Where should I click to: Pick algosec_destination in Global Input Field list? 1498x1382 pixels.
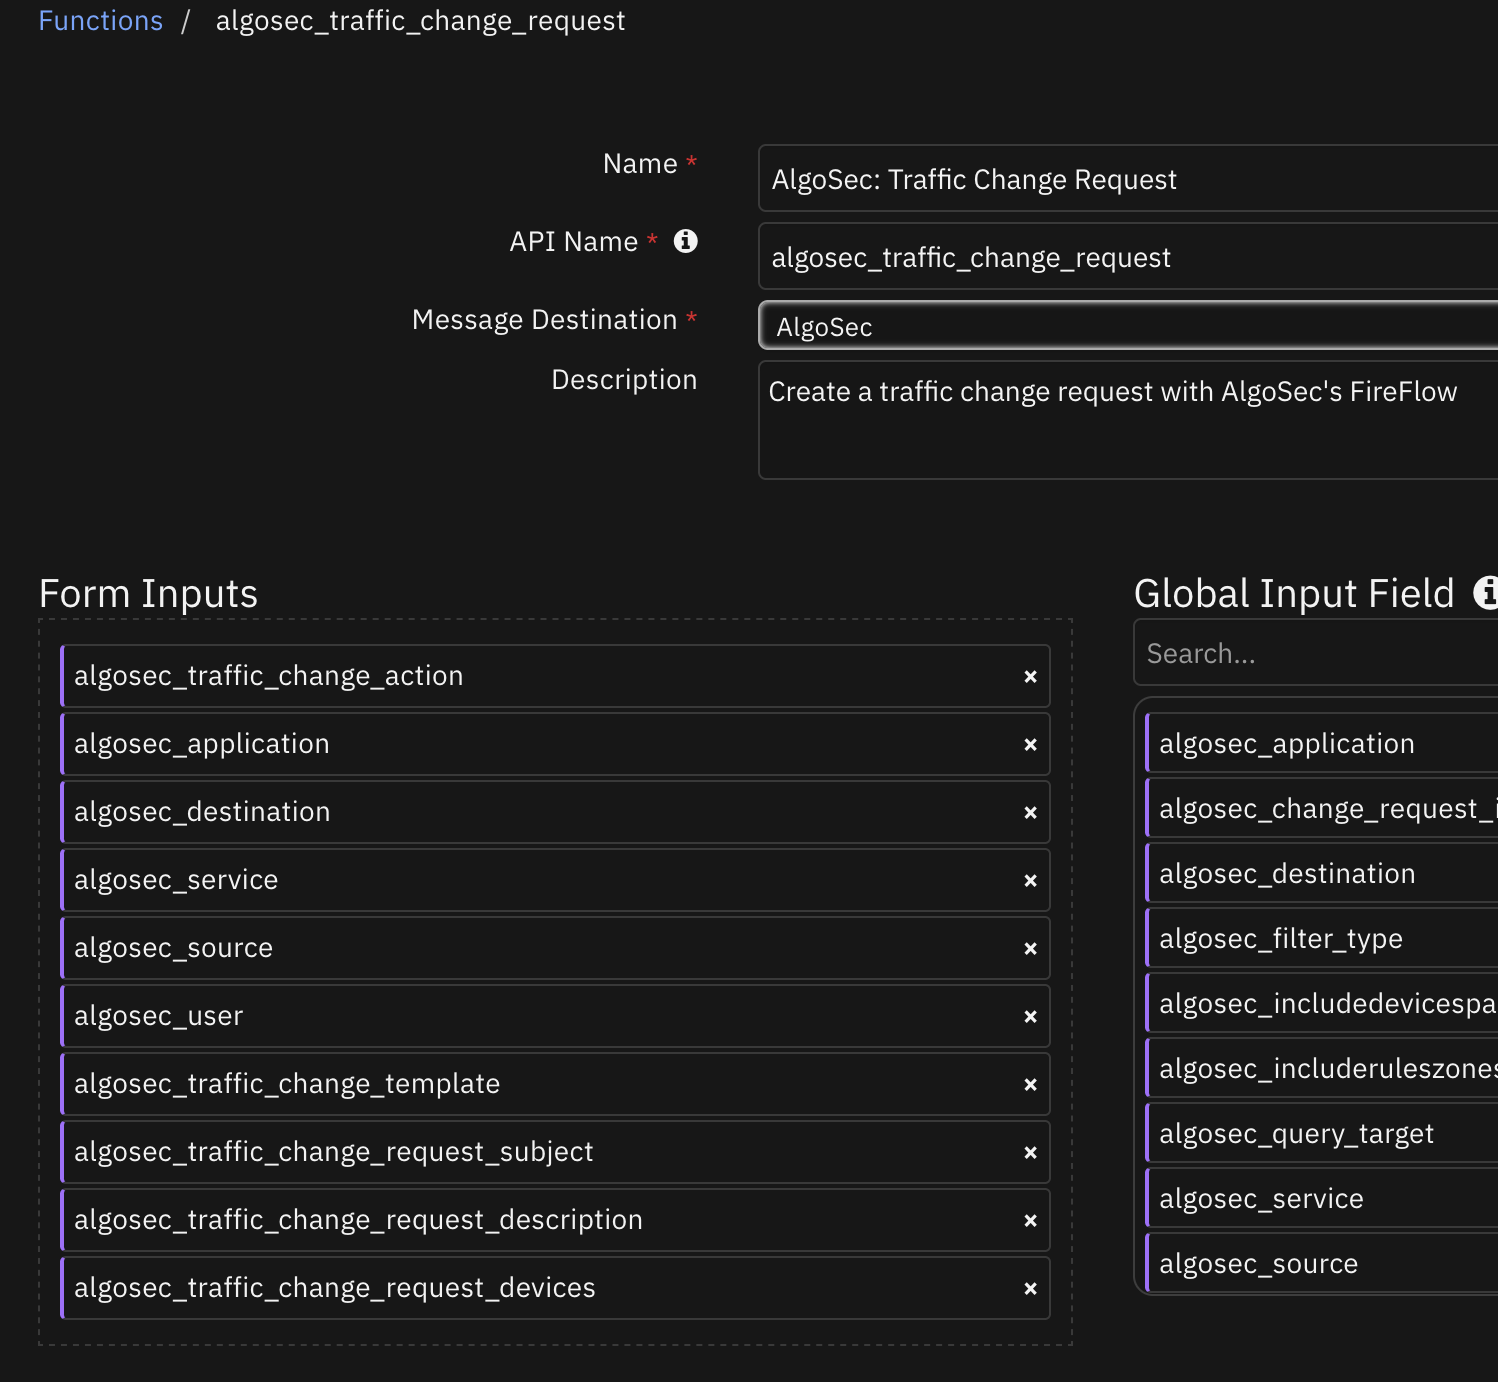pyautogui.click(x=1322, y=873)
